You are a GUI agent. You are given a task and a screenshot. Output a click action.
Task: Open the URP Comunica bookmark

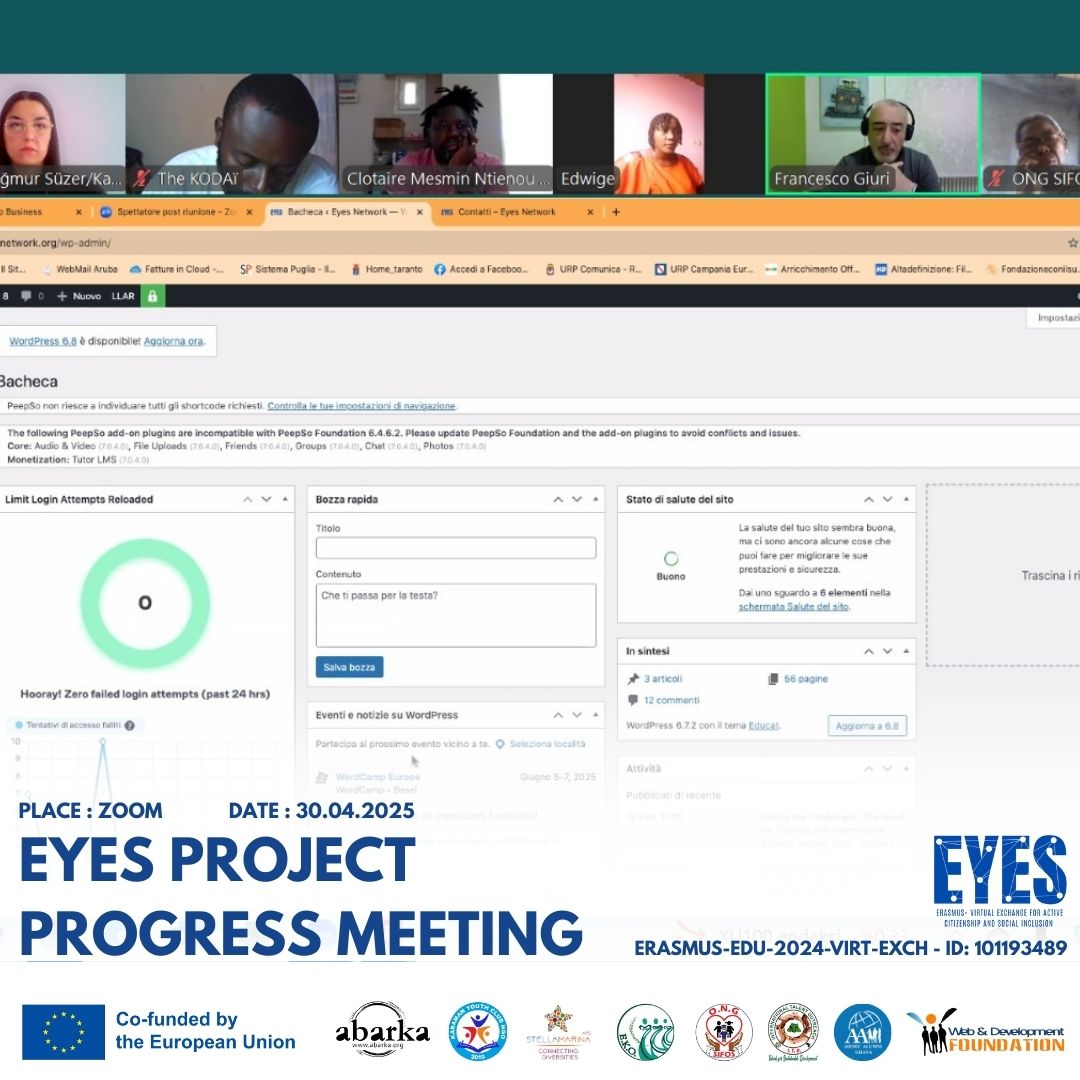point(593,269)
